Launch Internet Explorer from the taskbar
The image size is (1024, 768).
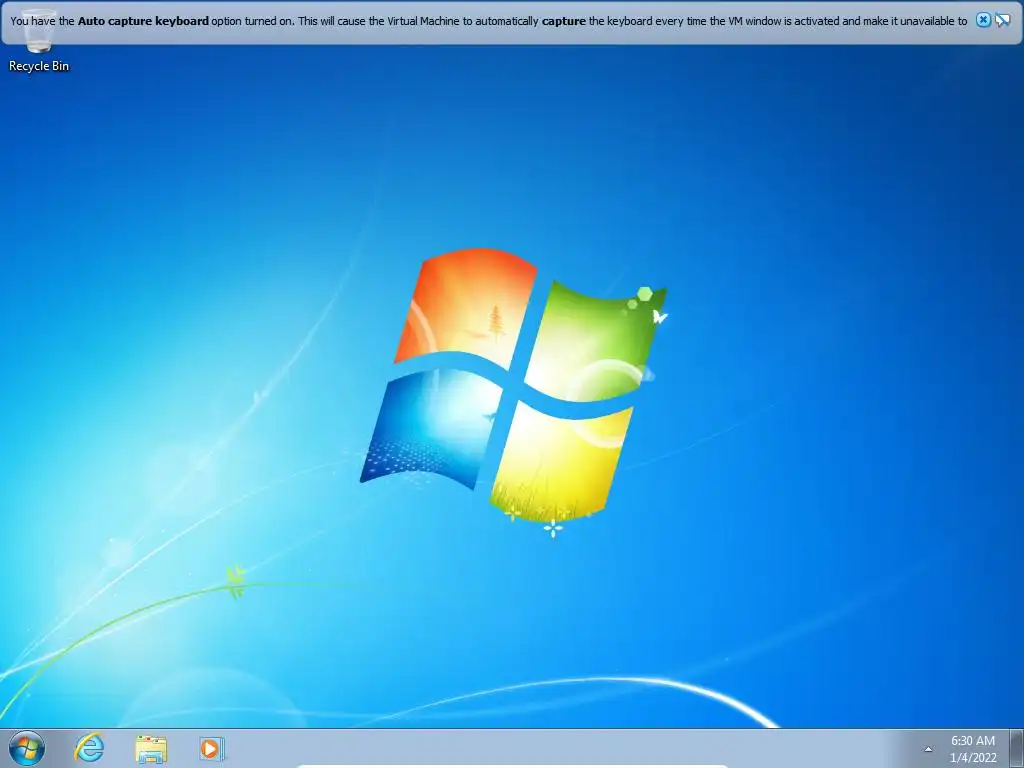coord(89,748)
